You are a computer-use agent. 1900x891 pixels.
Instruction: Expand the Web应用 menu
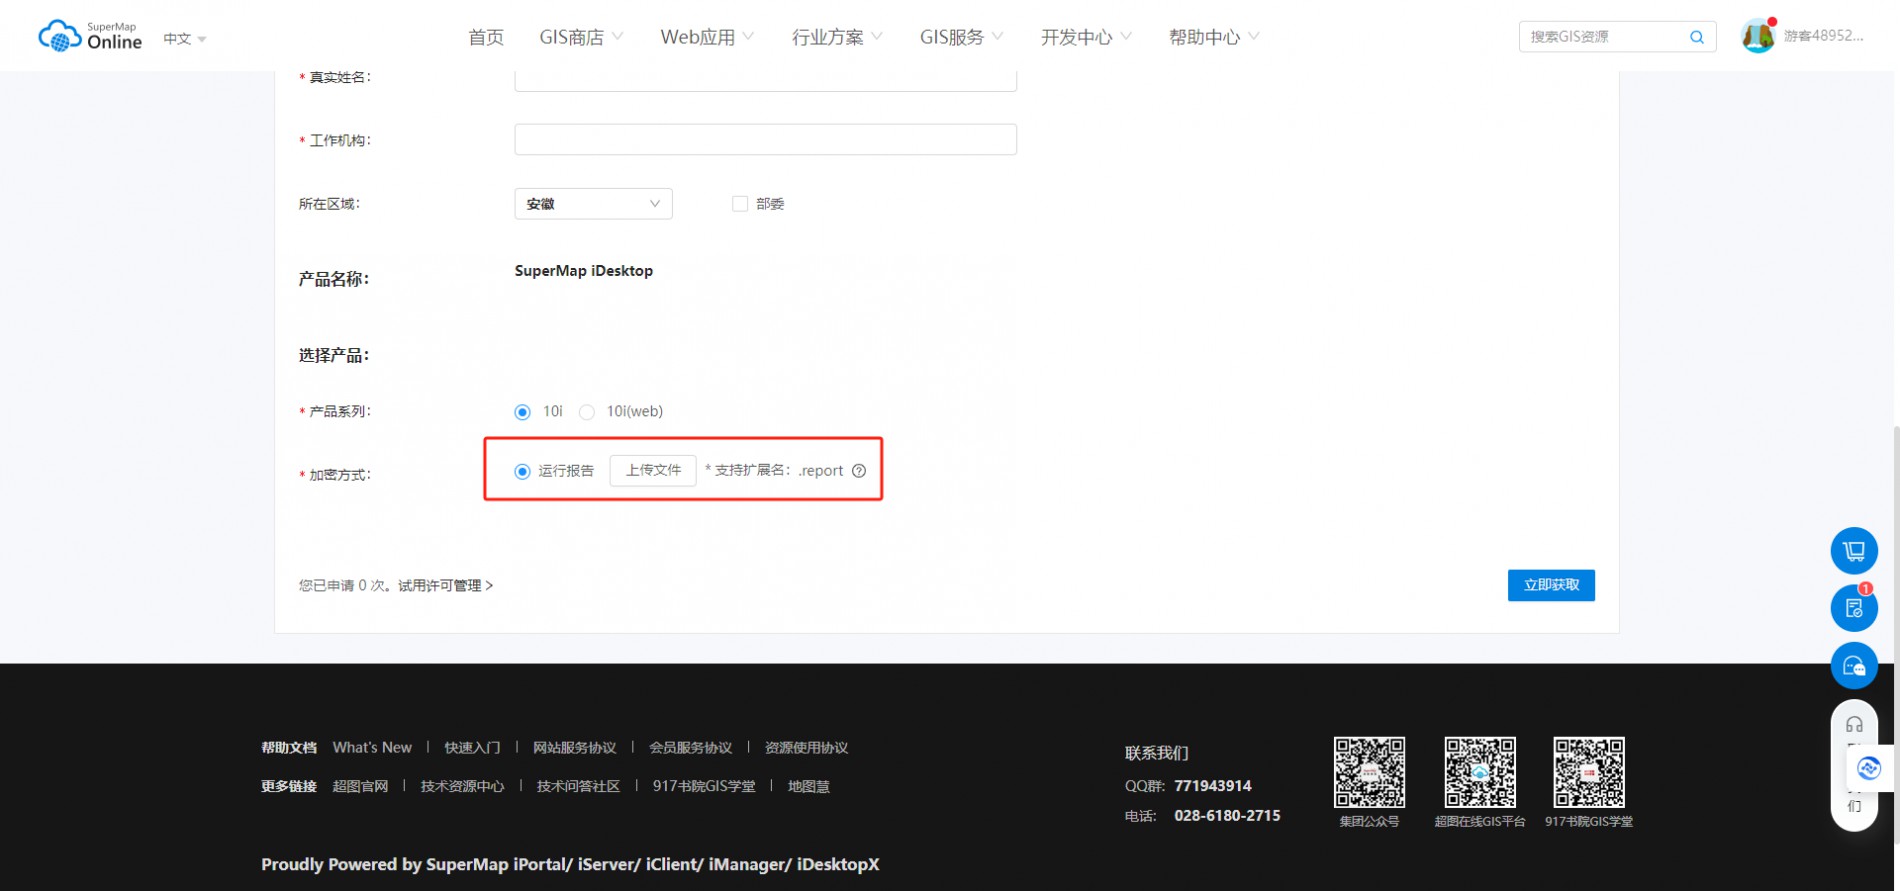(707, 37)
